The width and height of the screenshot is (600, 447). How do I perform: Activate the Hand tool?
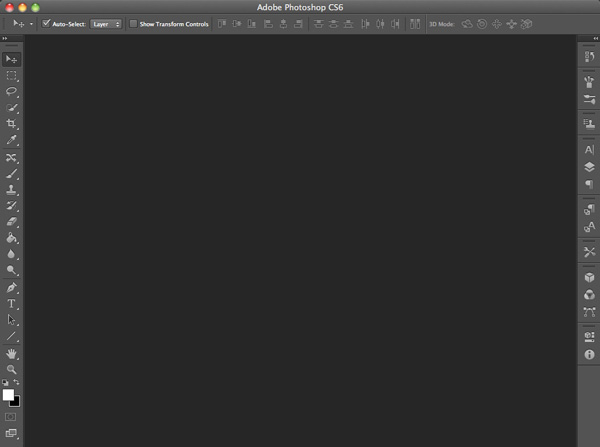pos(12,353)
